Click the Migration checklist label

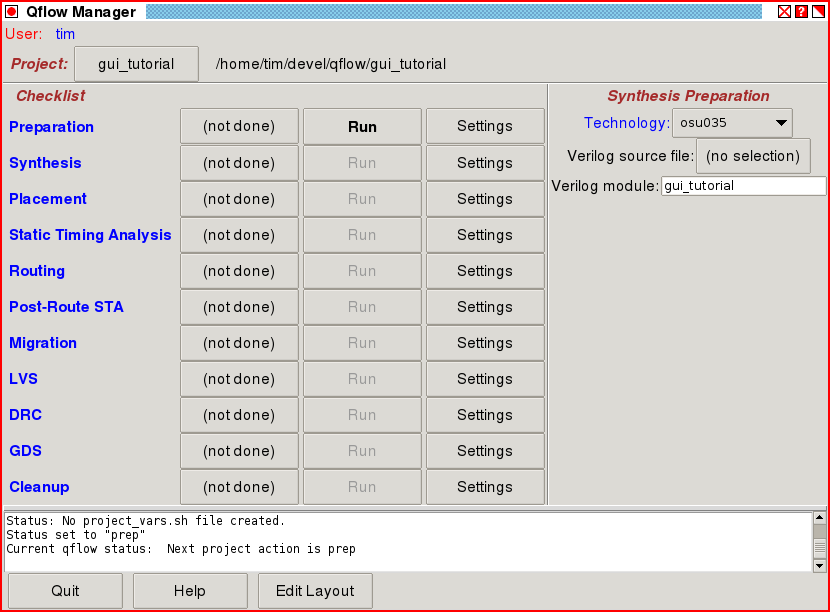(x=43, y=343)
